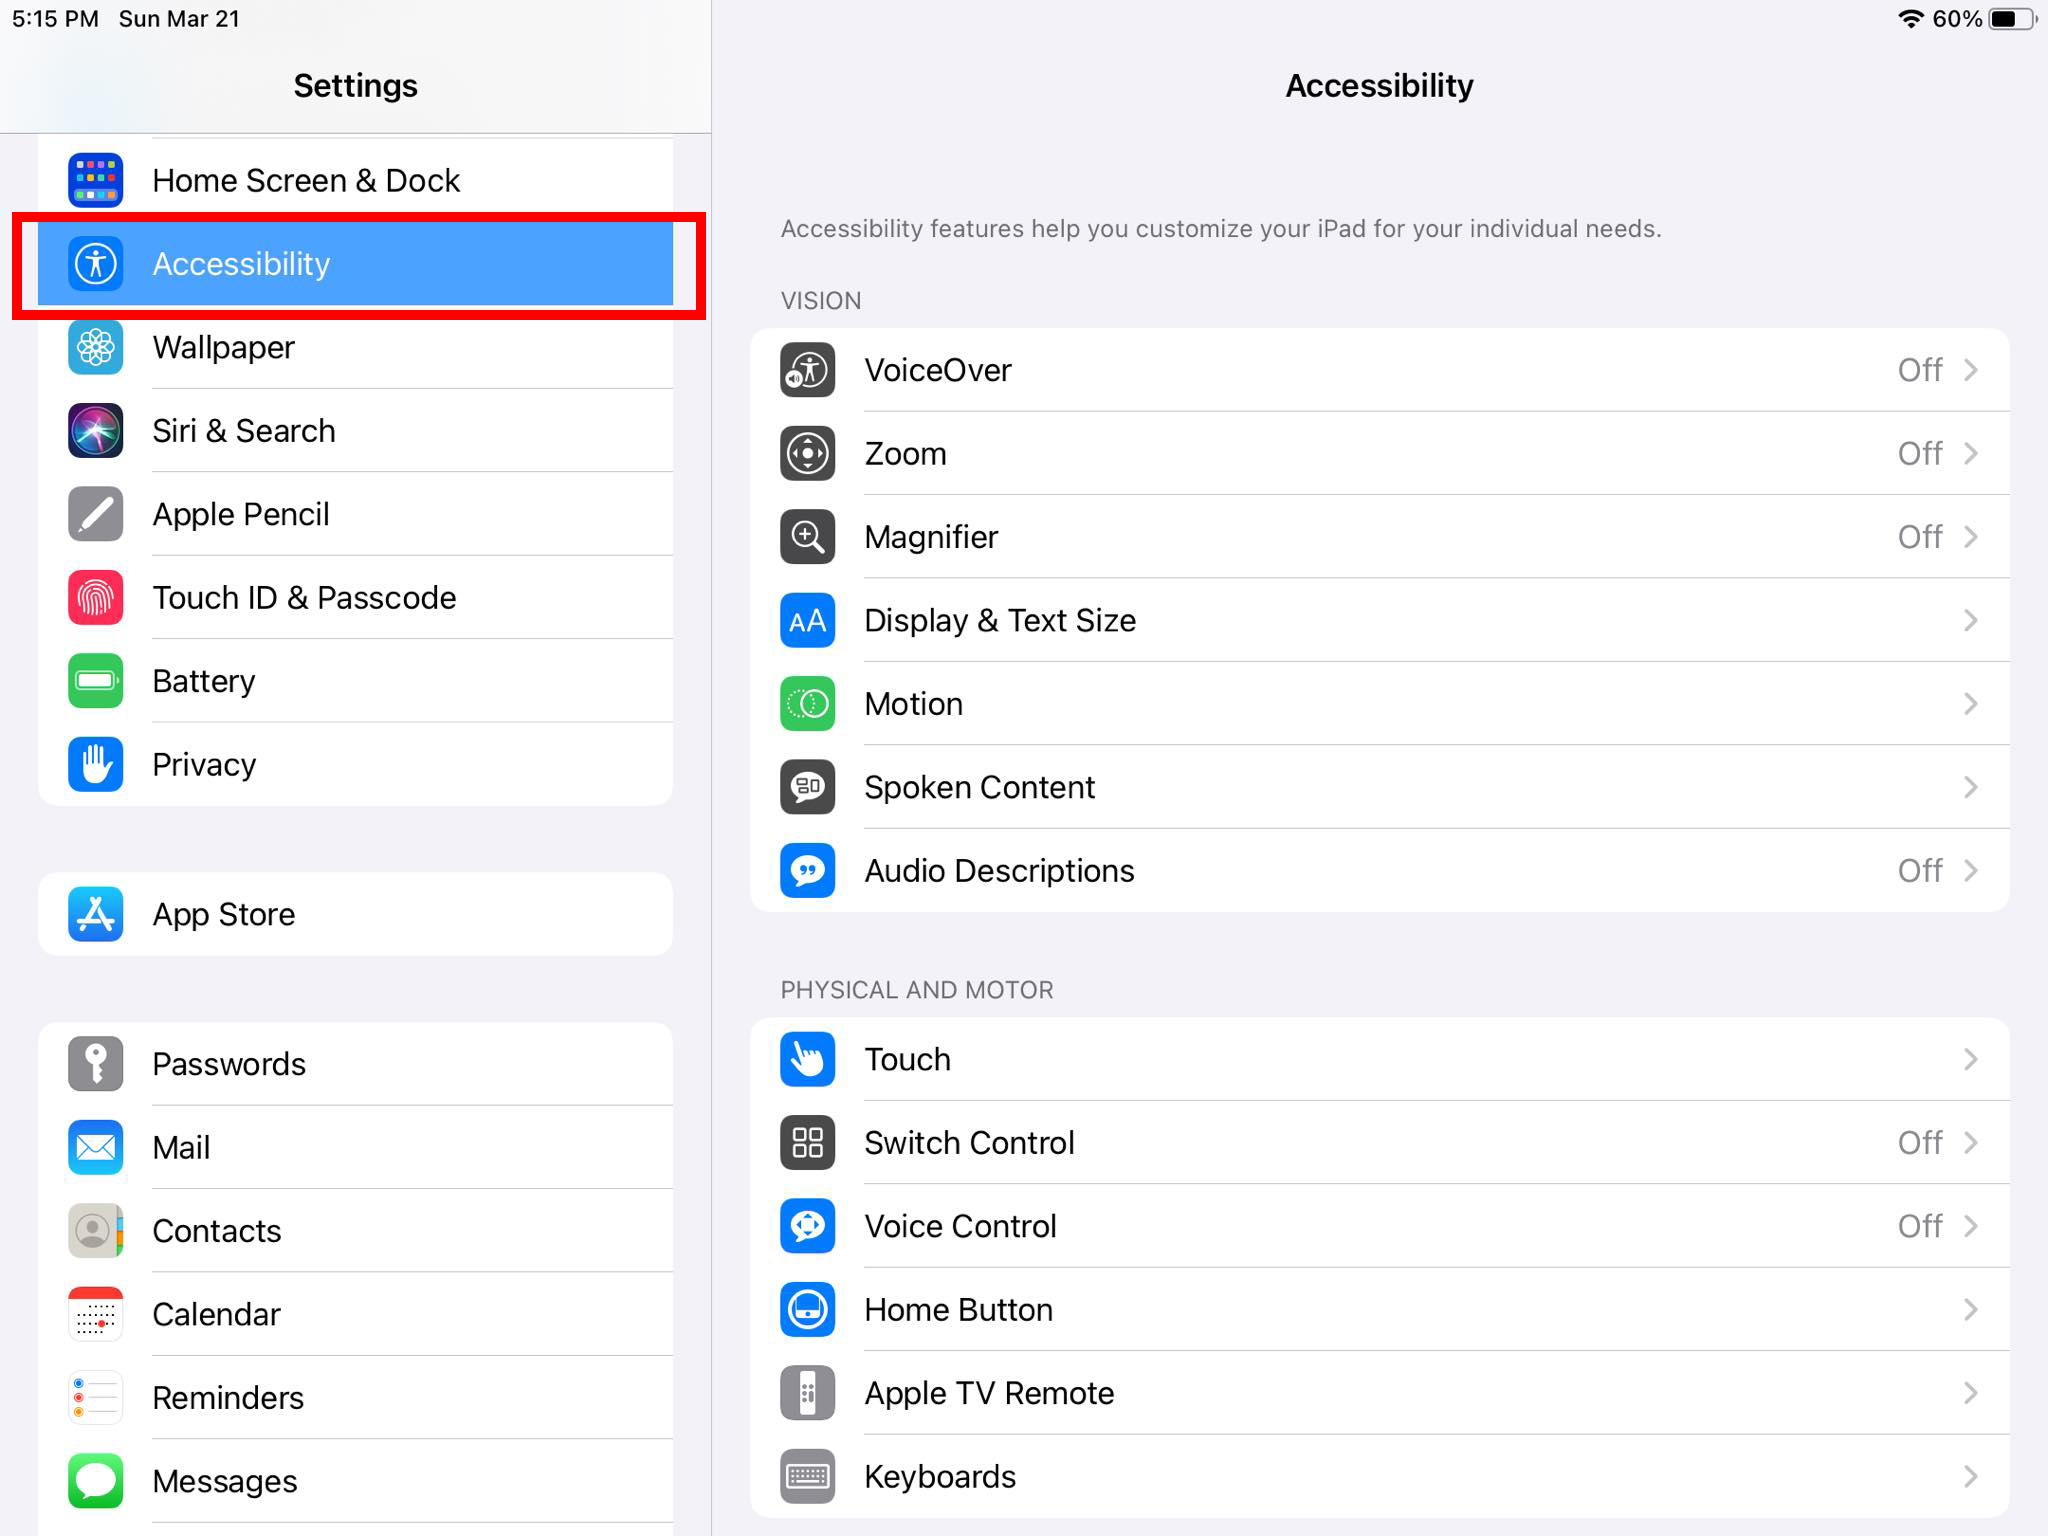The image size is (2048, 1536).
Task: Tap the Audio Descriptions icon
Action: pyautogui.click(x=808, y=870)
